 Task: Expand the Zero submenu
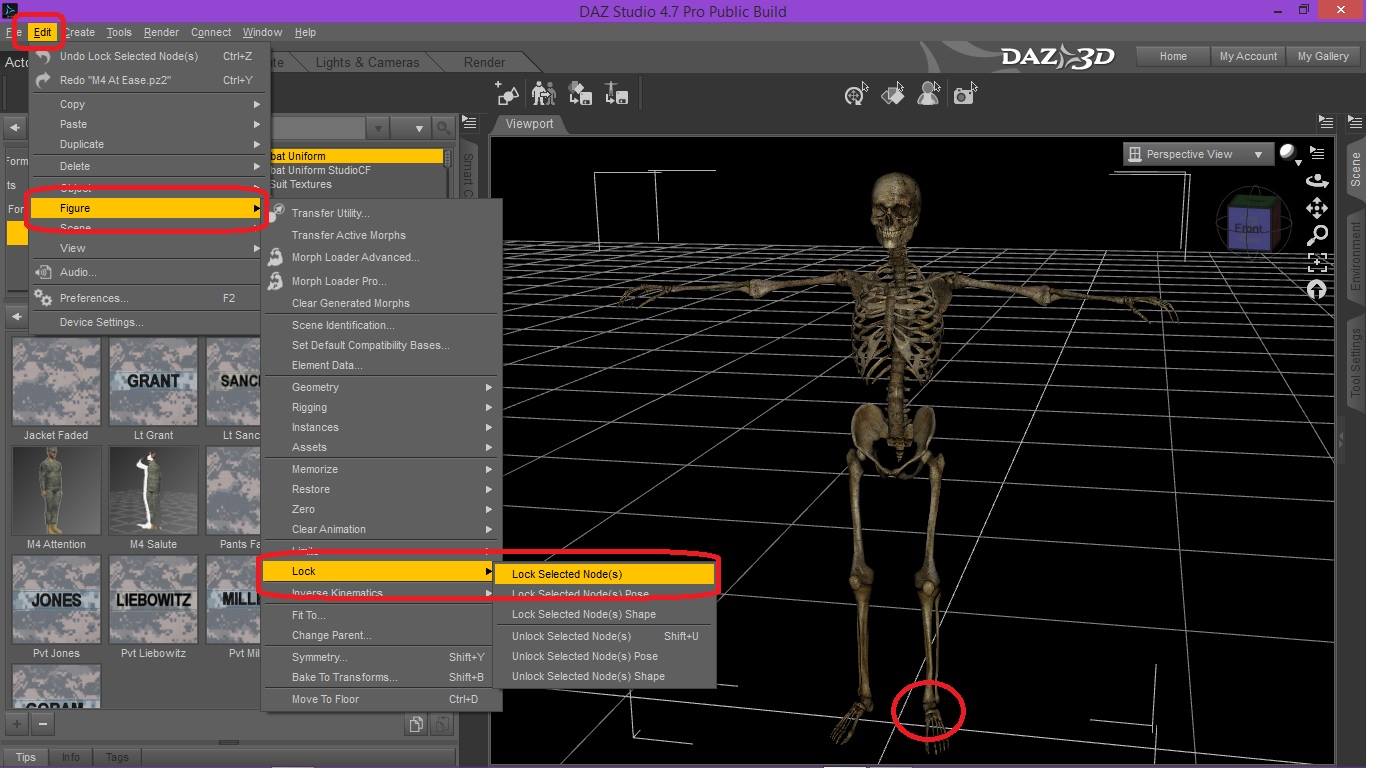(x=381, y=509)
